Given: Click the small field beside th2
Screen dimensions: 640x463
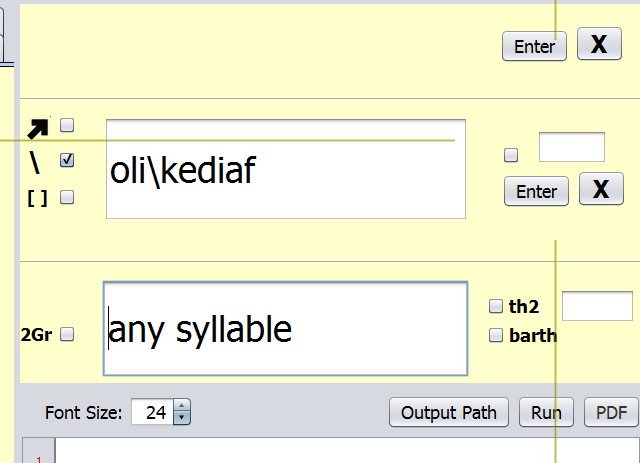Looking at the screenshot, I should coord(597,306).
